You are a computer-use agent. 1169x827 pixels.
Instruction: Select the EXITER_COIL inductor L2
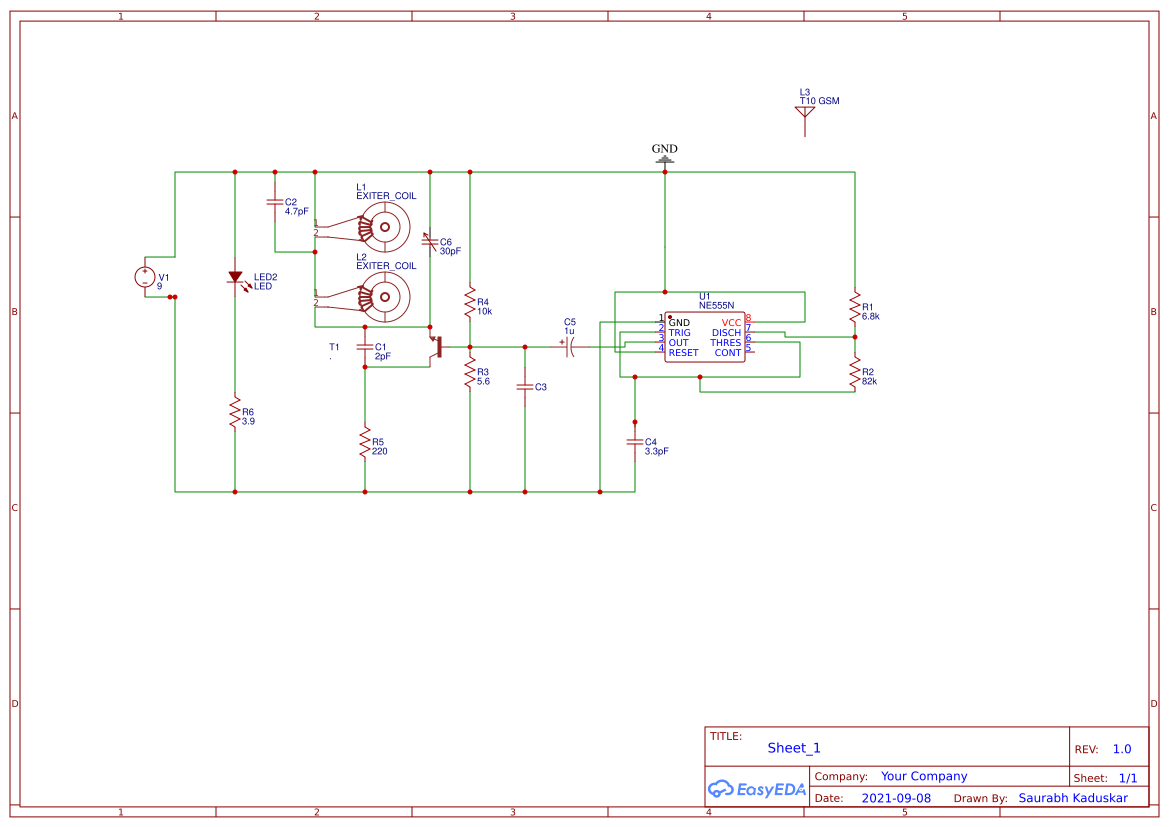(x=383, y=296)
